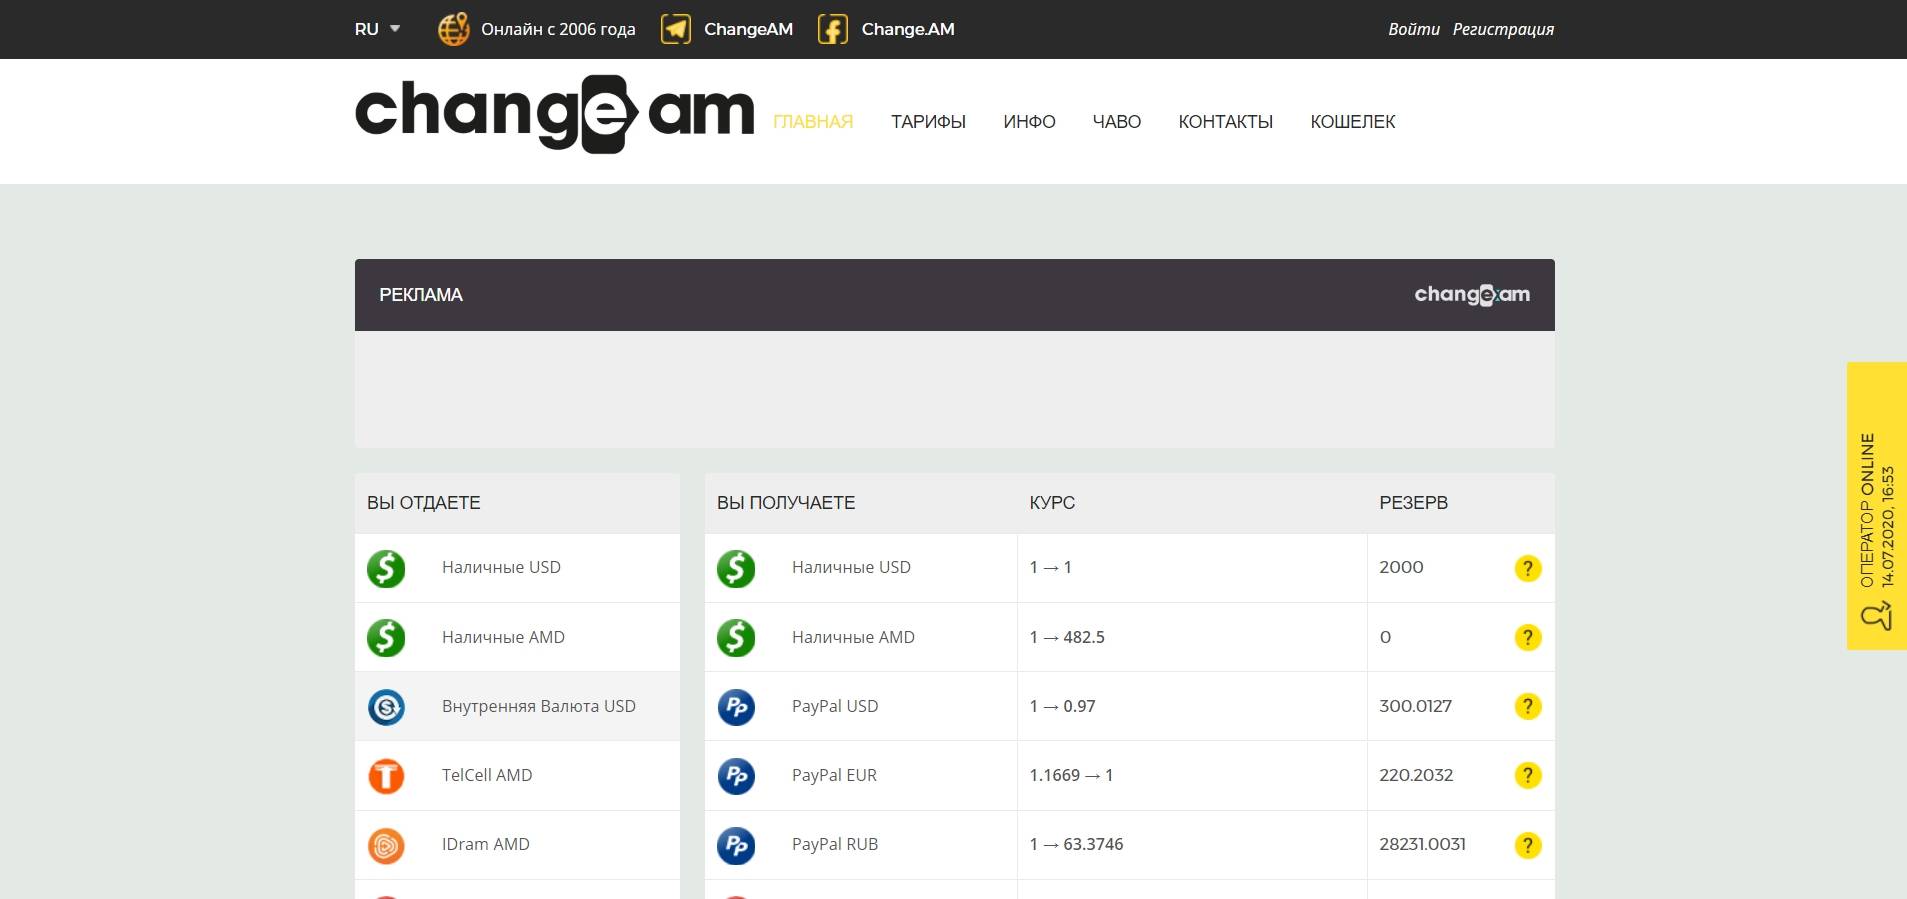The image size is (1907, 899).
Task: Click the question mark for reserve 28231.0031
Action: pos(1527,845)
